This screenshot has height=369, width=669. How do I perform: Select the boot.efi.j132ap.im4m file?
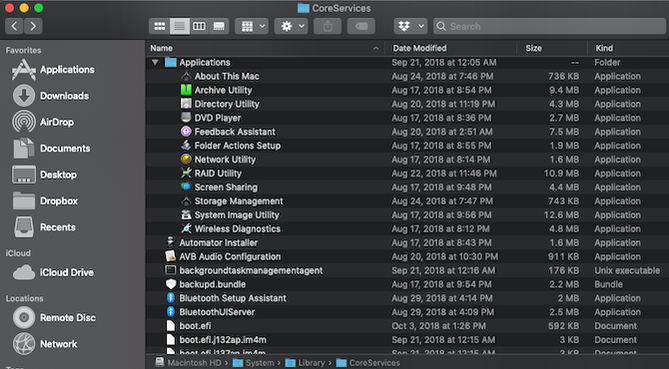pyautogui.click(x=223, y=340)
